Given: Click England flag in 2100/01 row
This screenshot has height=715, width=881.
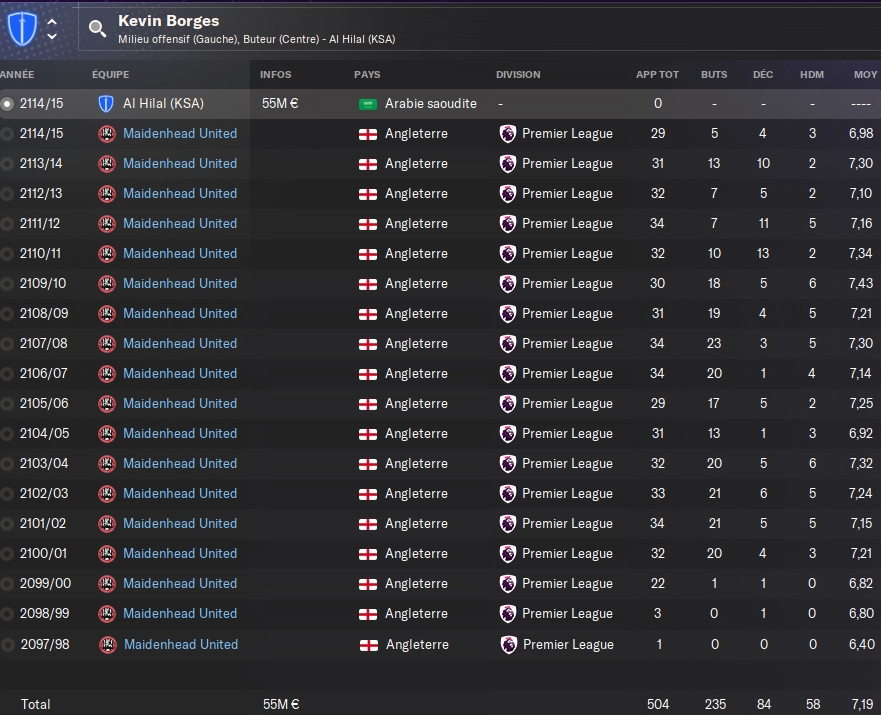Looking at the screenshot, I should tap(367, 554).
